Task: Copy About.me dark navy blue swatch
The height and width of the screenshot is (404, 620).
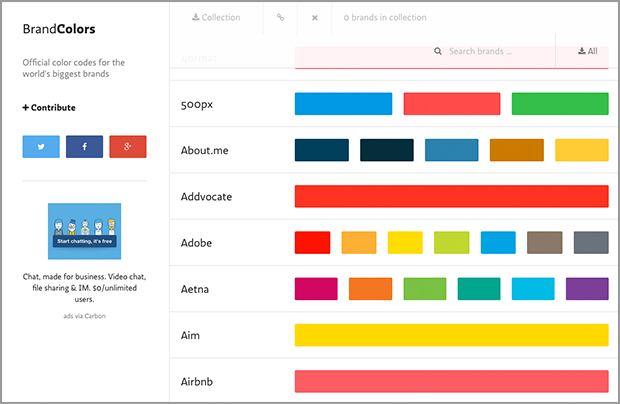Action: (x=322, y=150)
